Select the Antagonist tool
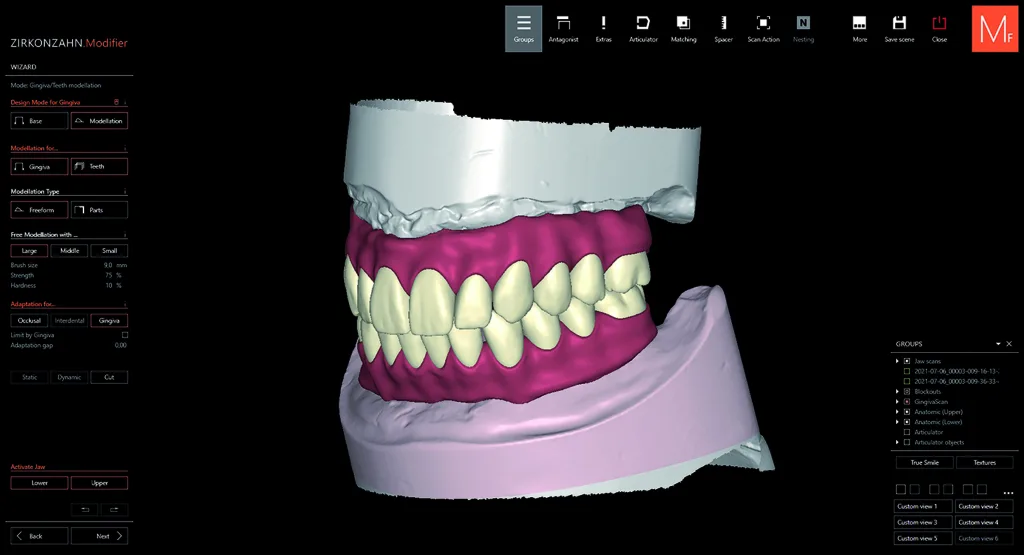The image size is (1024, 555). [x=563, y=29]
